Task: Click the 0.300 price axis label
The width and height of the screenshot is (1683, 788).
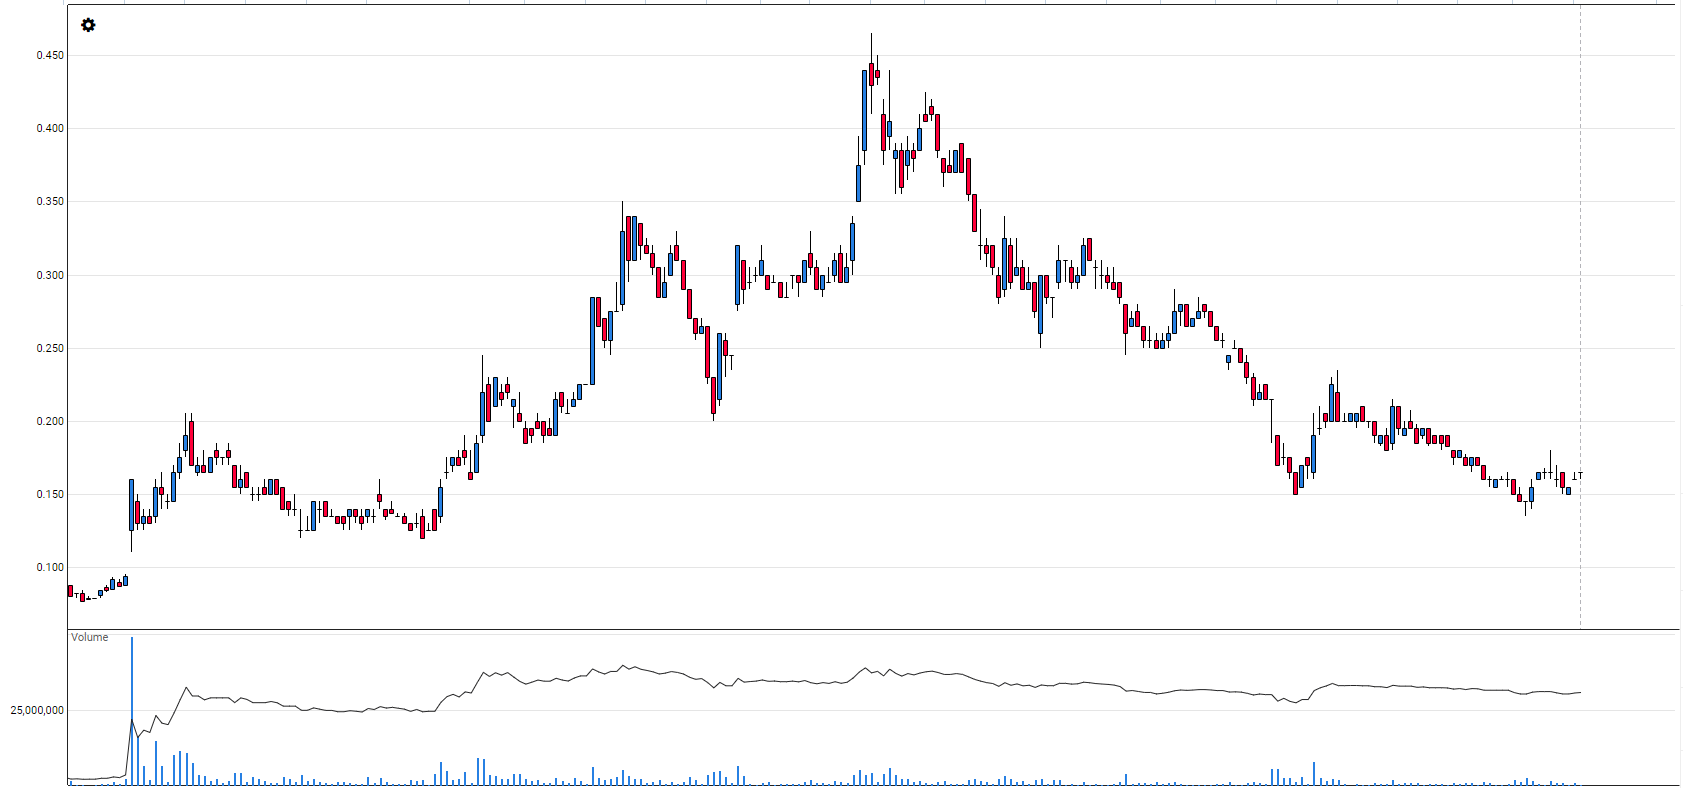Action: coord(50,276)
